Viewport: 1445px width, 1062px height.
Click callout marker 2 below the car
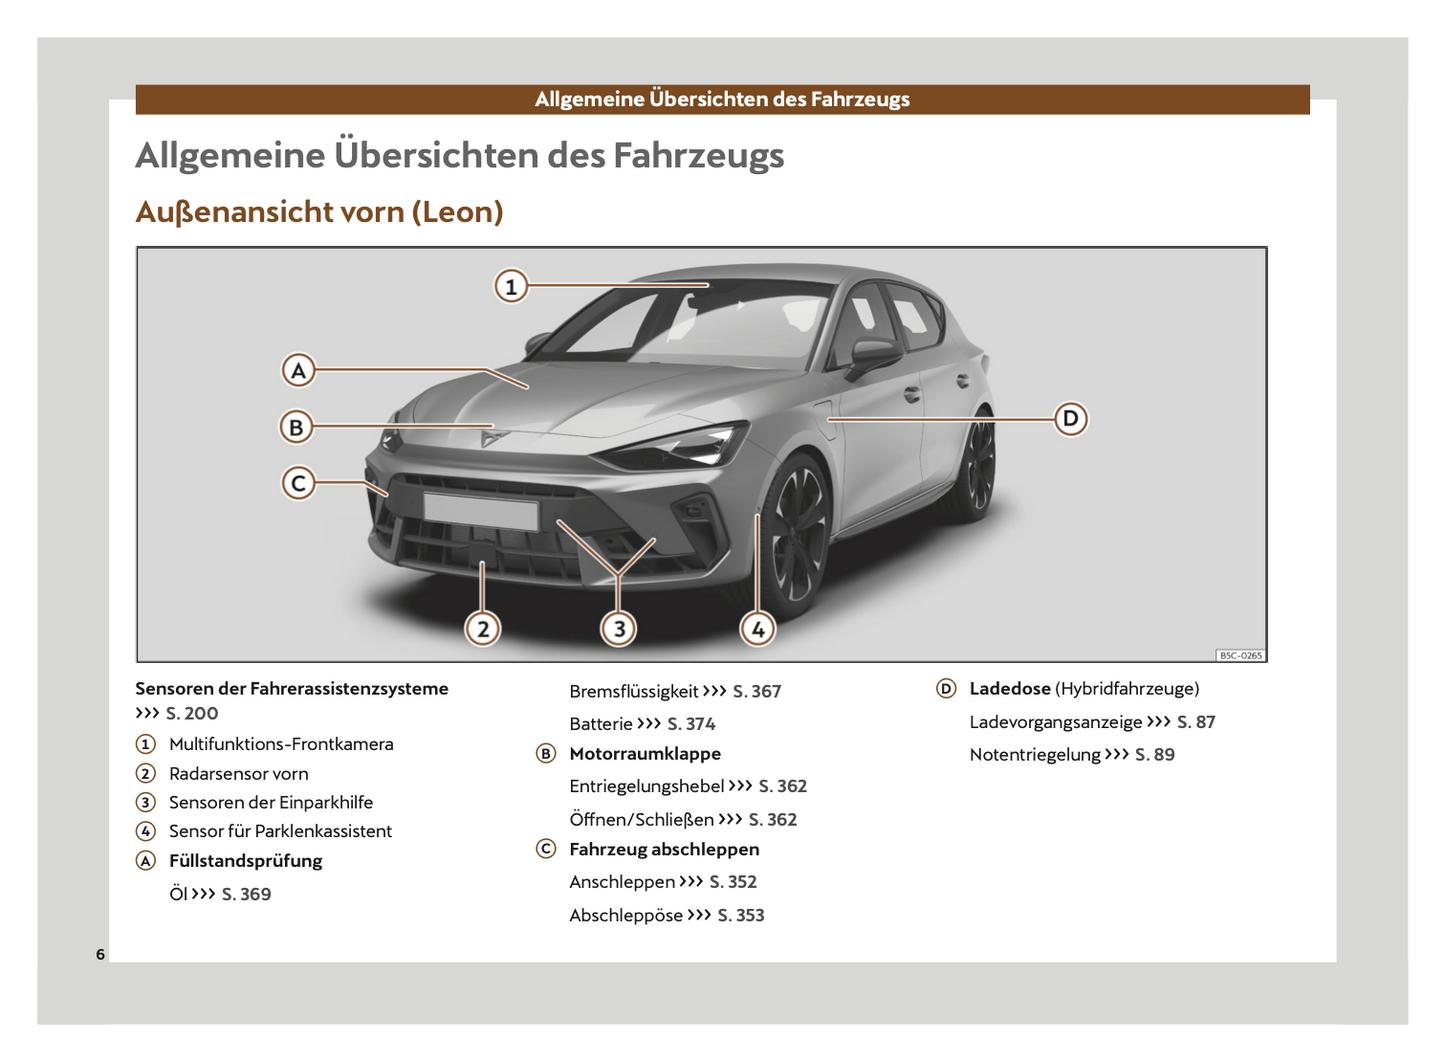click(483, 629)
